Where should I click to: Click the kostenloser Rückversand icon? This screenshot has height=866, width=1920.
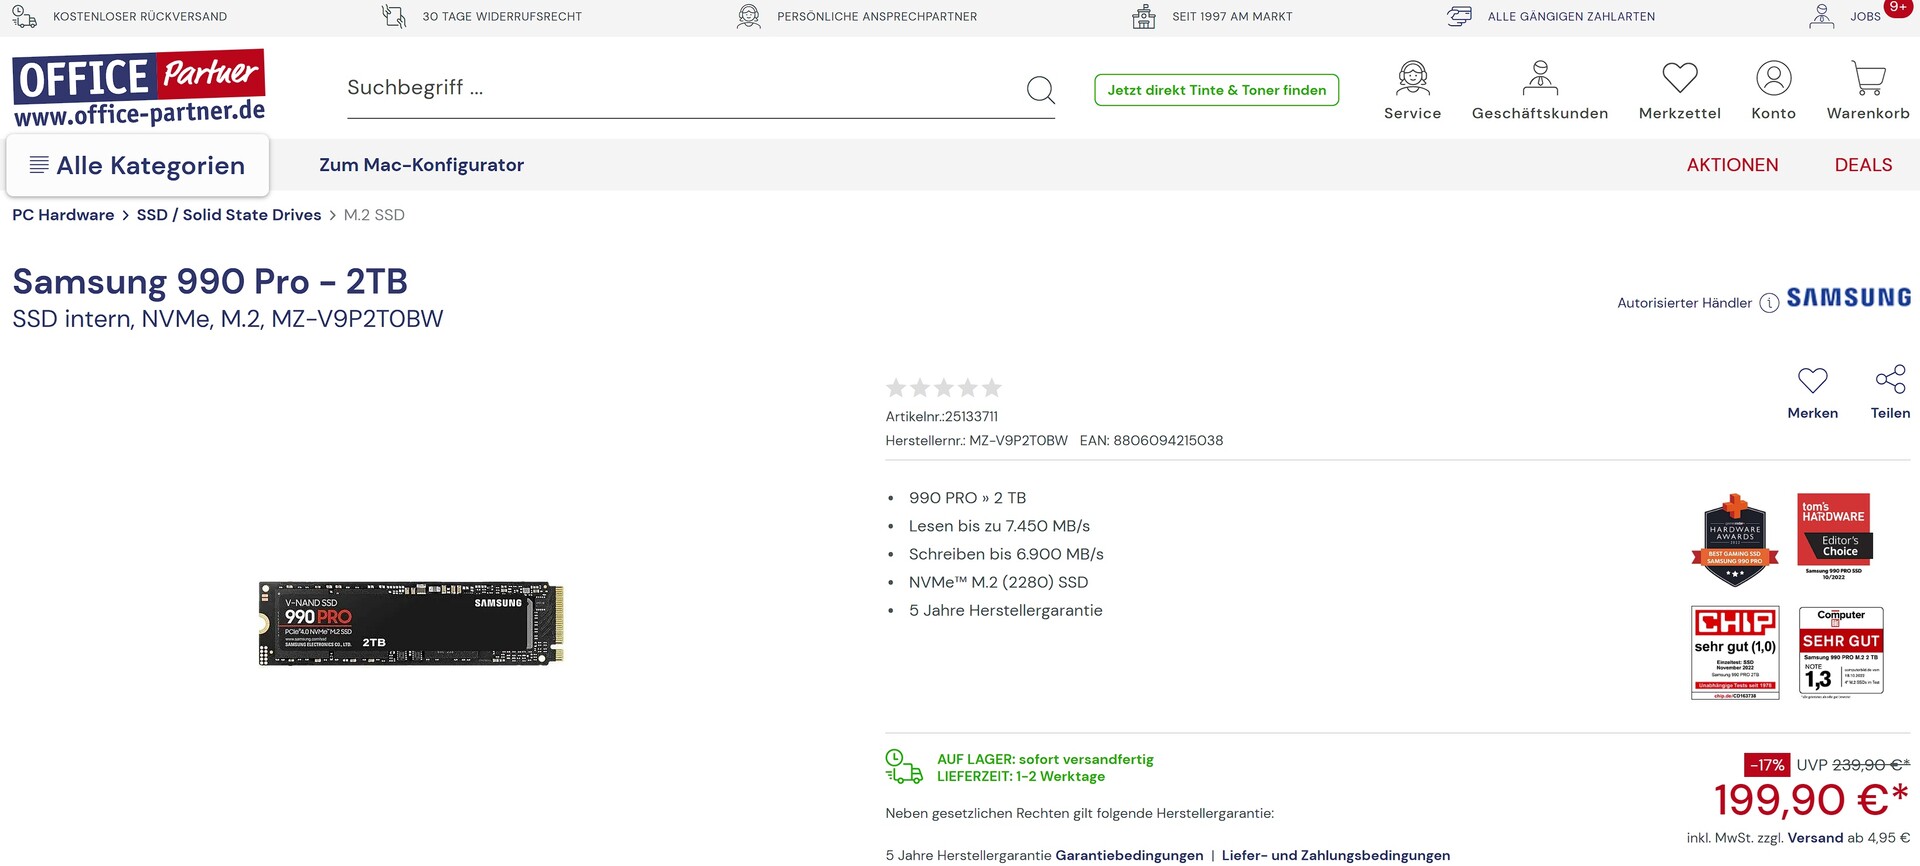coord(24,16)
